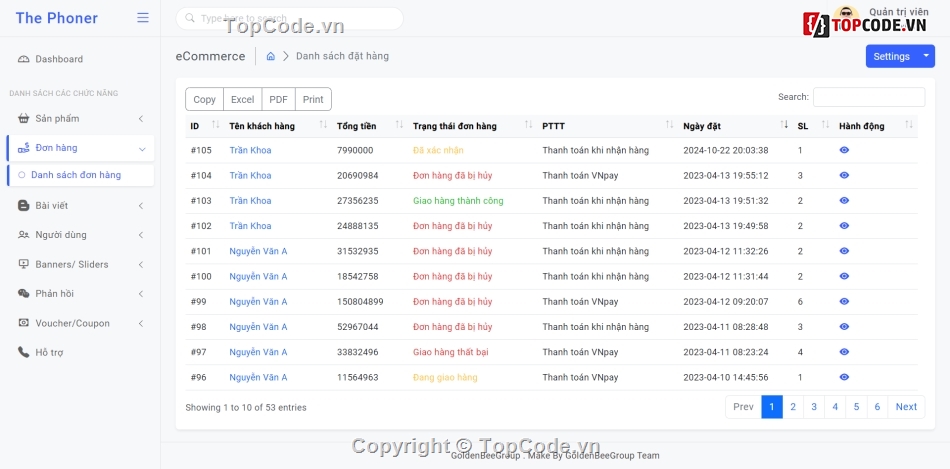This screenshot has width=950, height=469.
Task: Go to the Next page of orders
Action: [906, 407]
